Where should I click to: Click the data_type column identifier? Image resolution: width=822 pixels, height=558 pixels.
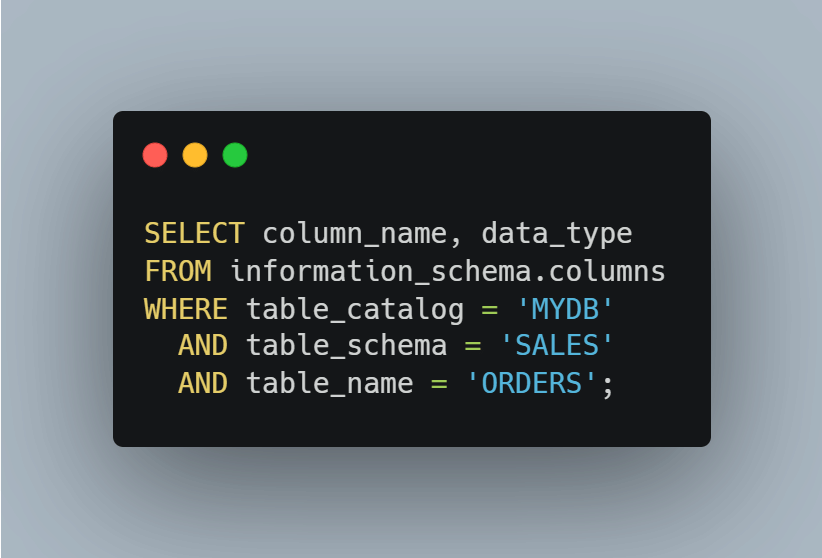pos(556,234)
